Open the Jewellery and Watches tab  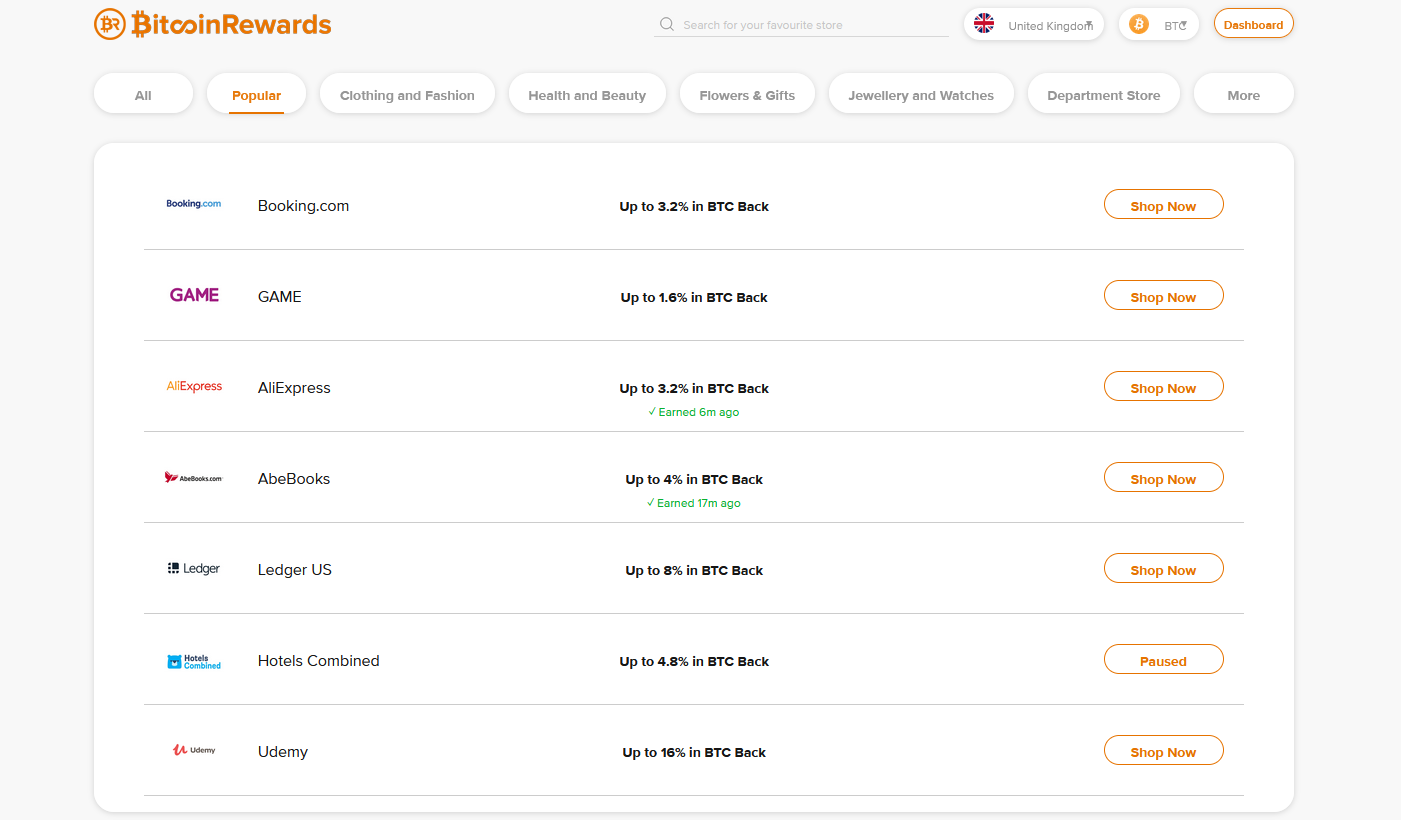point(921,94)
